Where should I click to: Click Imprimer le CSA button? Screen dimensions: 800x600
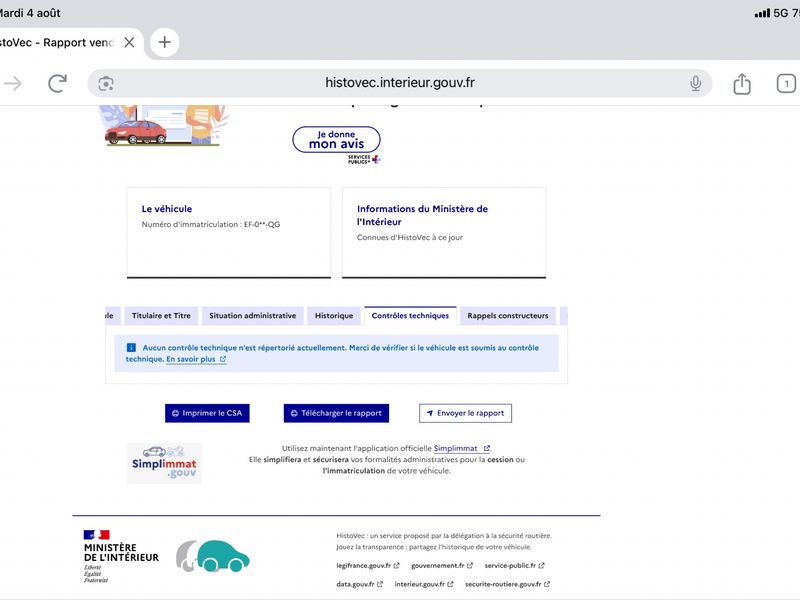(207, 413)
